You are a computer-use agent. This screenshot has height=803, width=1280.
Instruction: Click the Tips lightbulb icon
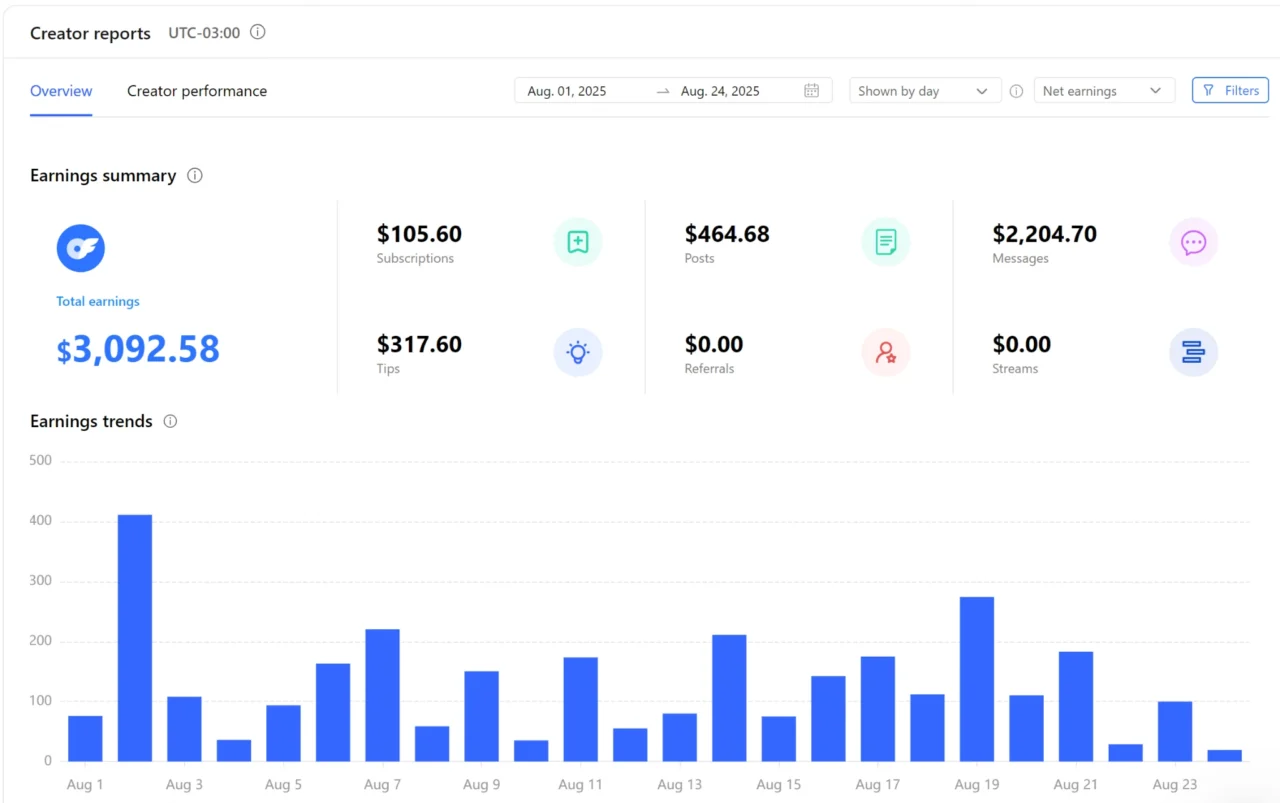click(578, 352)
